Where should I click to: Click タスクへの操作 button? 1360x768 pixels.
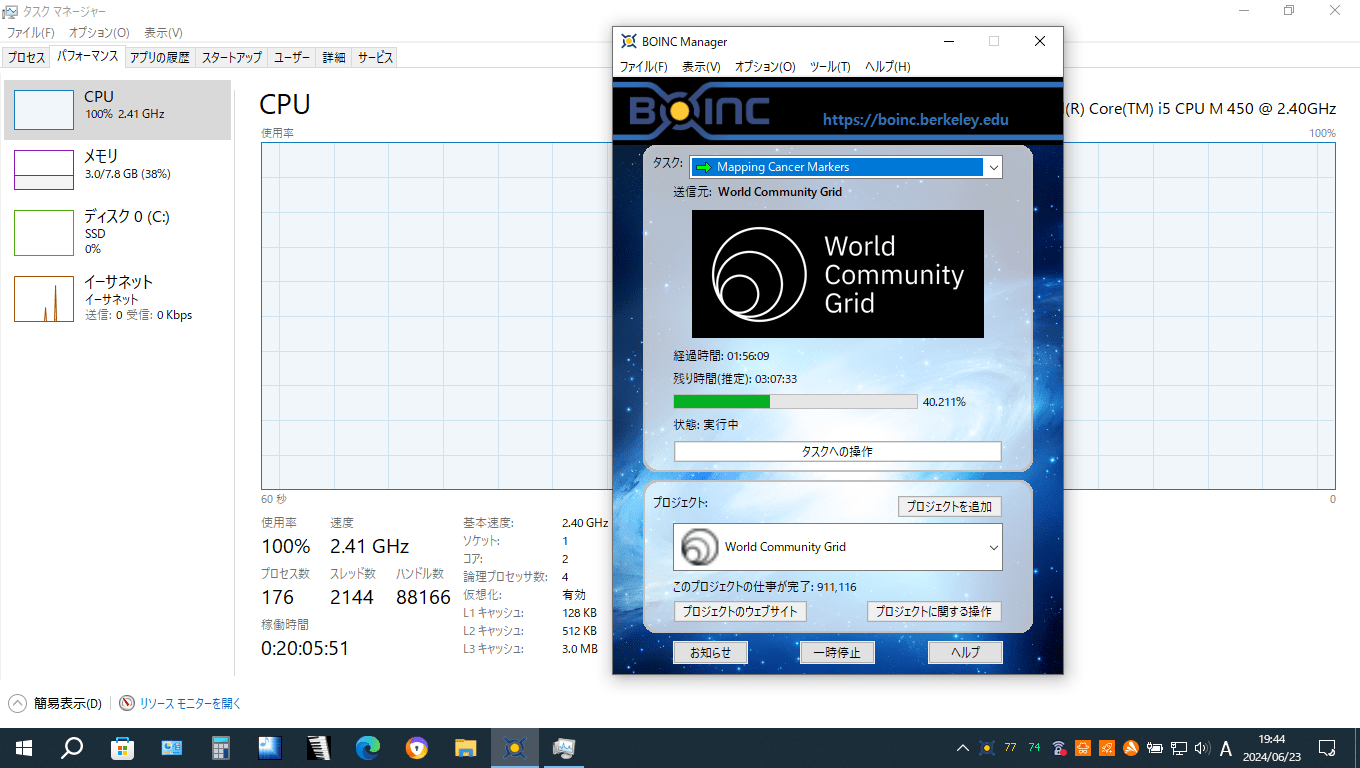click(x=838, y=452)
